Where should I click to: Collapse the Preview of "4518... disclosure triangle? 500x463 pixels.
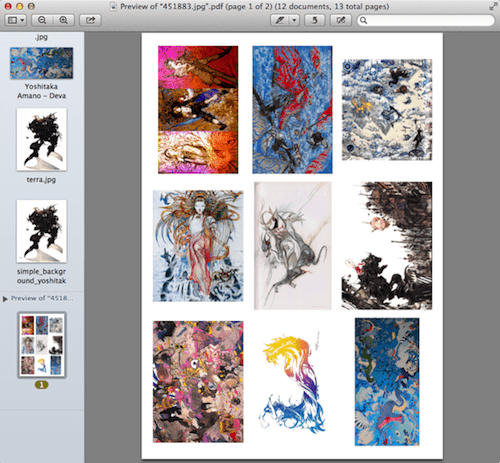[x=5, y=299]
